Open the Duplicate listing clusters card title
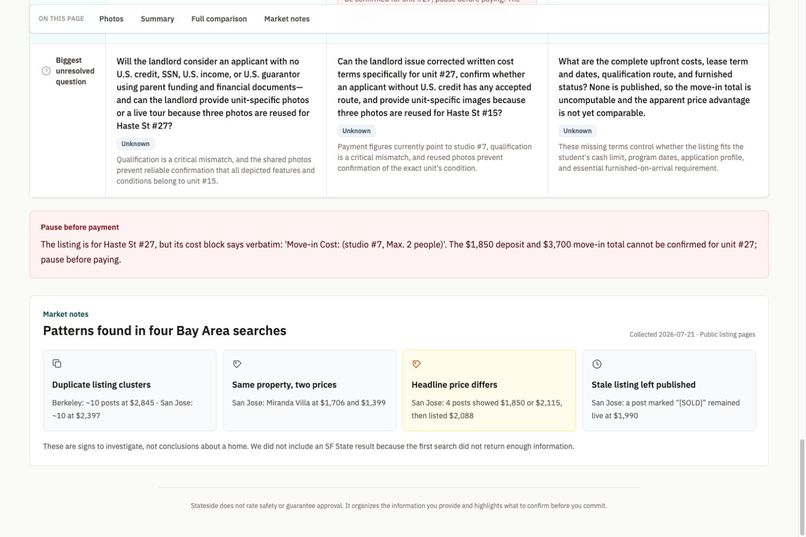This screenshot has width=806, height=537. coord(101,384)
